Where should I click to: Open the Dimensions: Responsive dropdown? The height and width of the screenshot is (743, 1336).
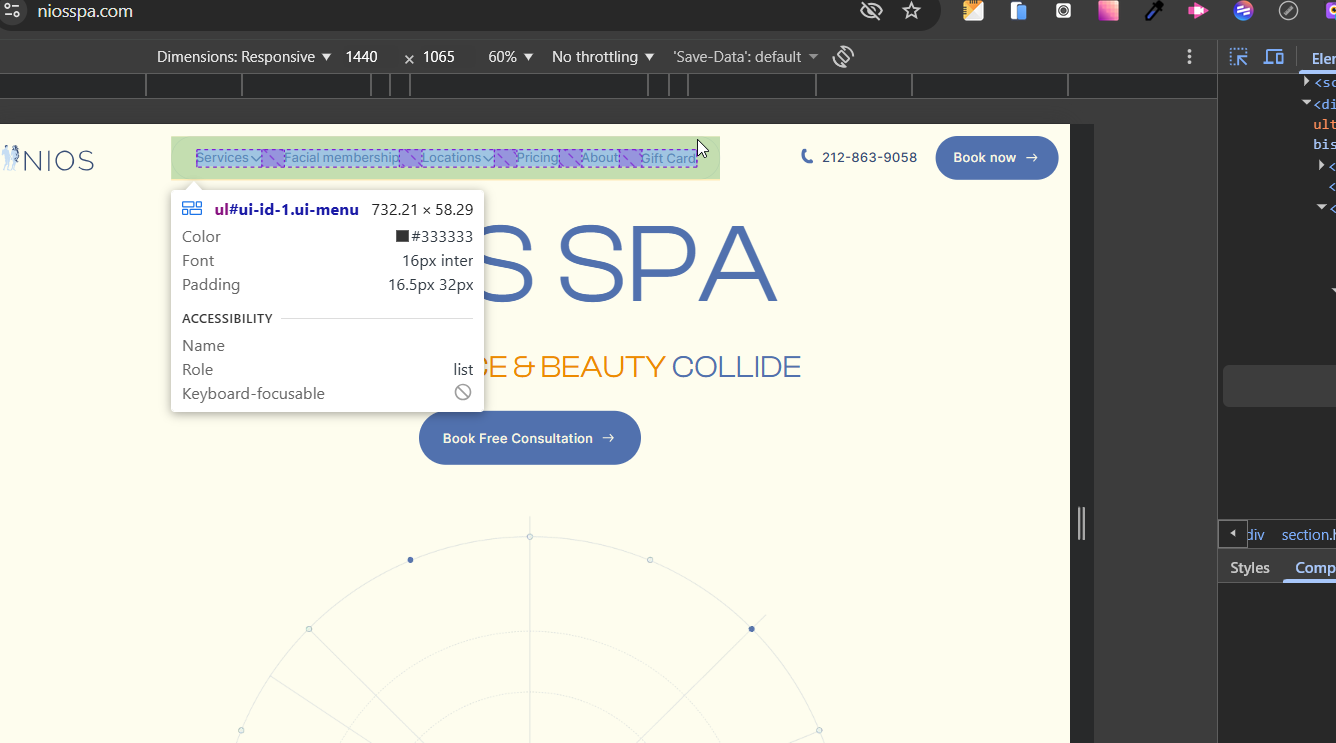coord(243,57)
